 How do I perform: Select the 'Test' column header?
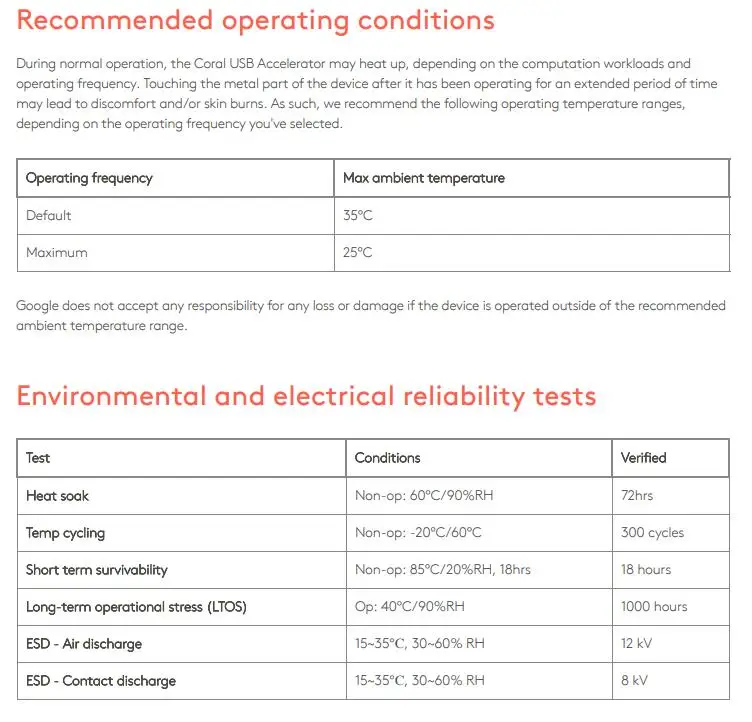38,458
